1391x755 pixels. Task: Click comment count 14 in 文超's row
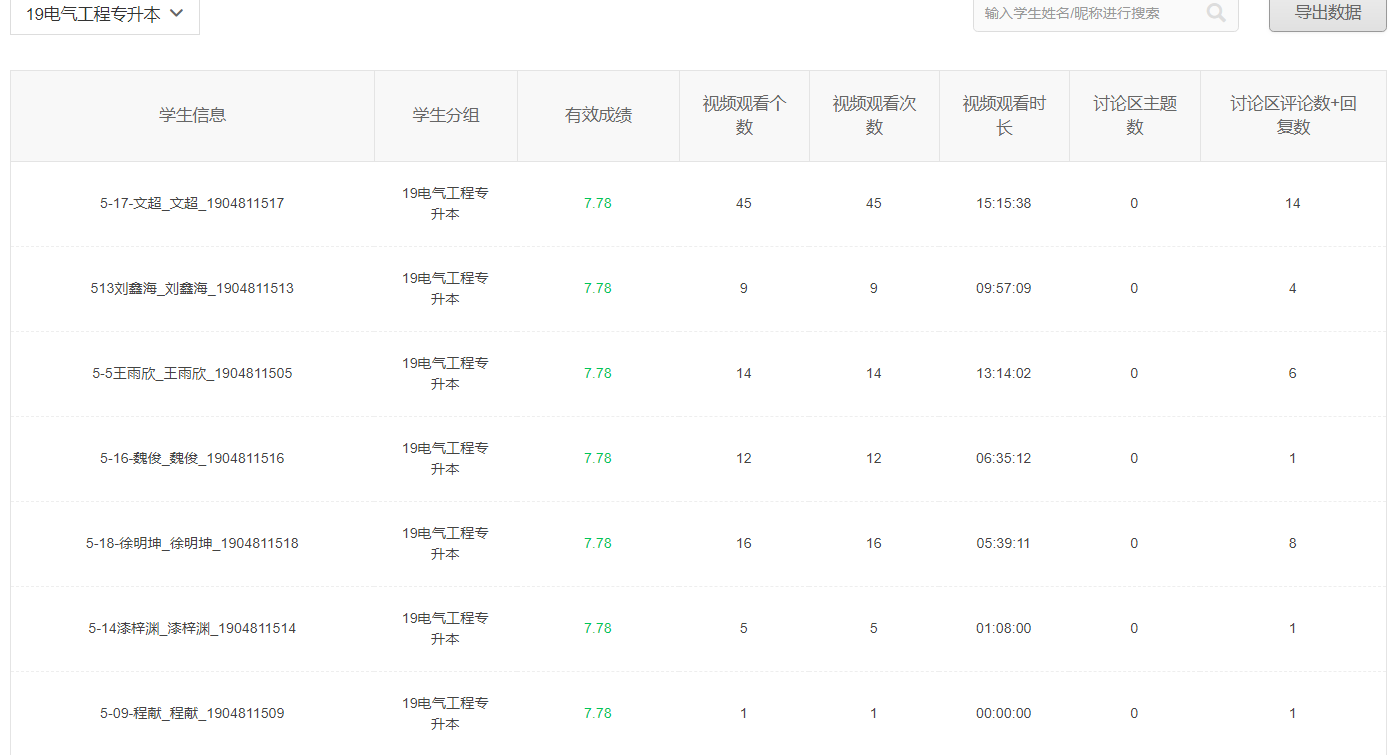tap(1293, 203)
